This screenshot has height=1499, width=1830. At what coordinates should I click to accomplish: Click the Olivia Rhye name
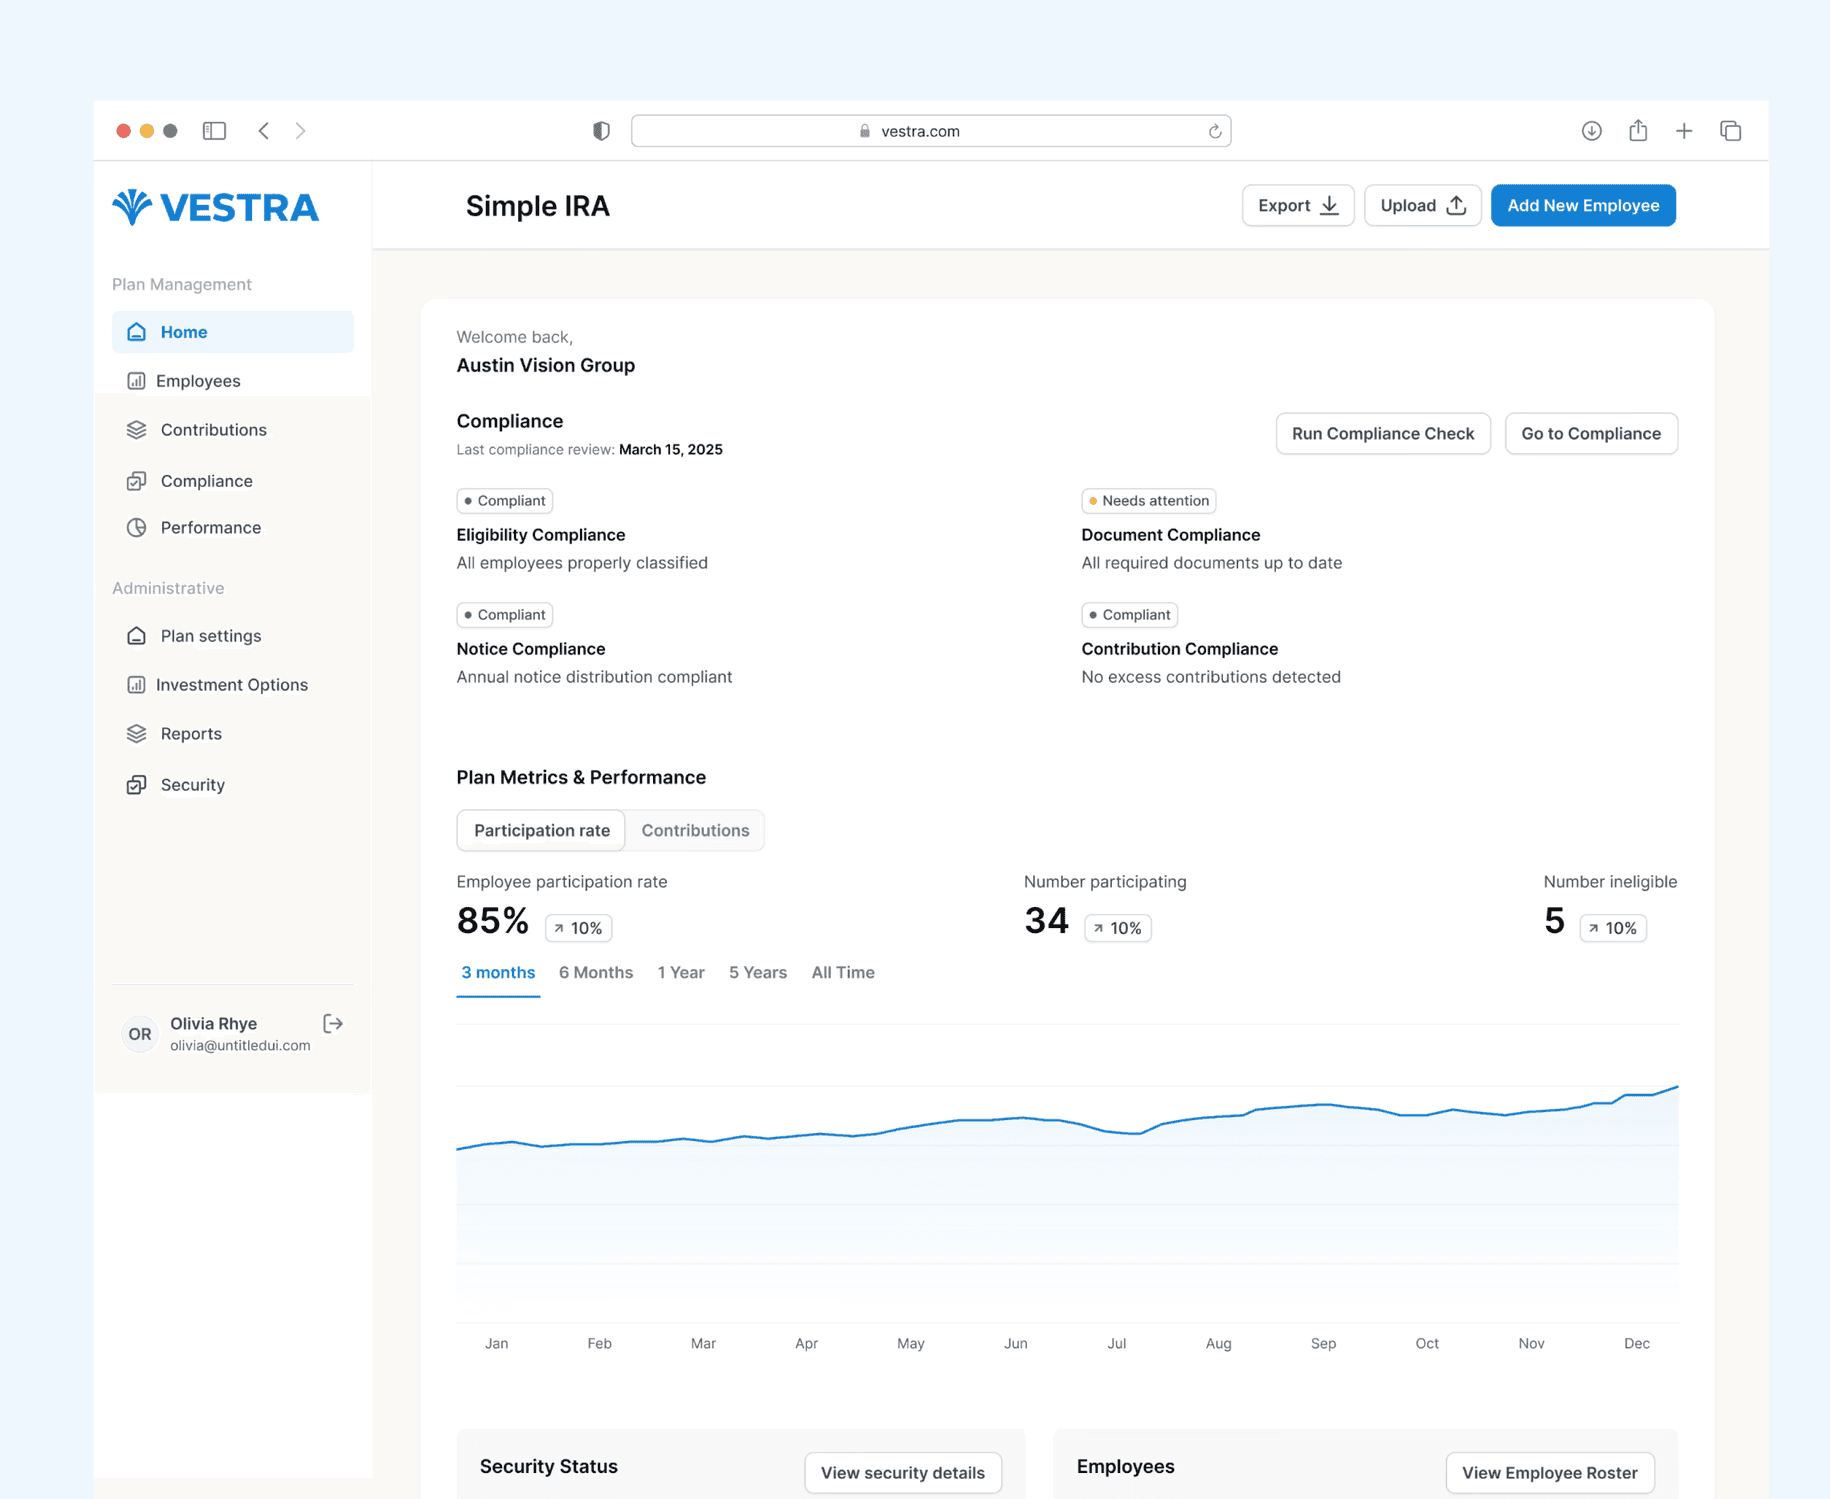click(214, 1024)
